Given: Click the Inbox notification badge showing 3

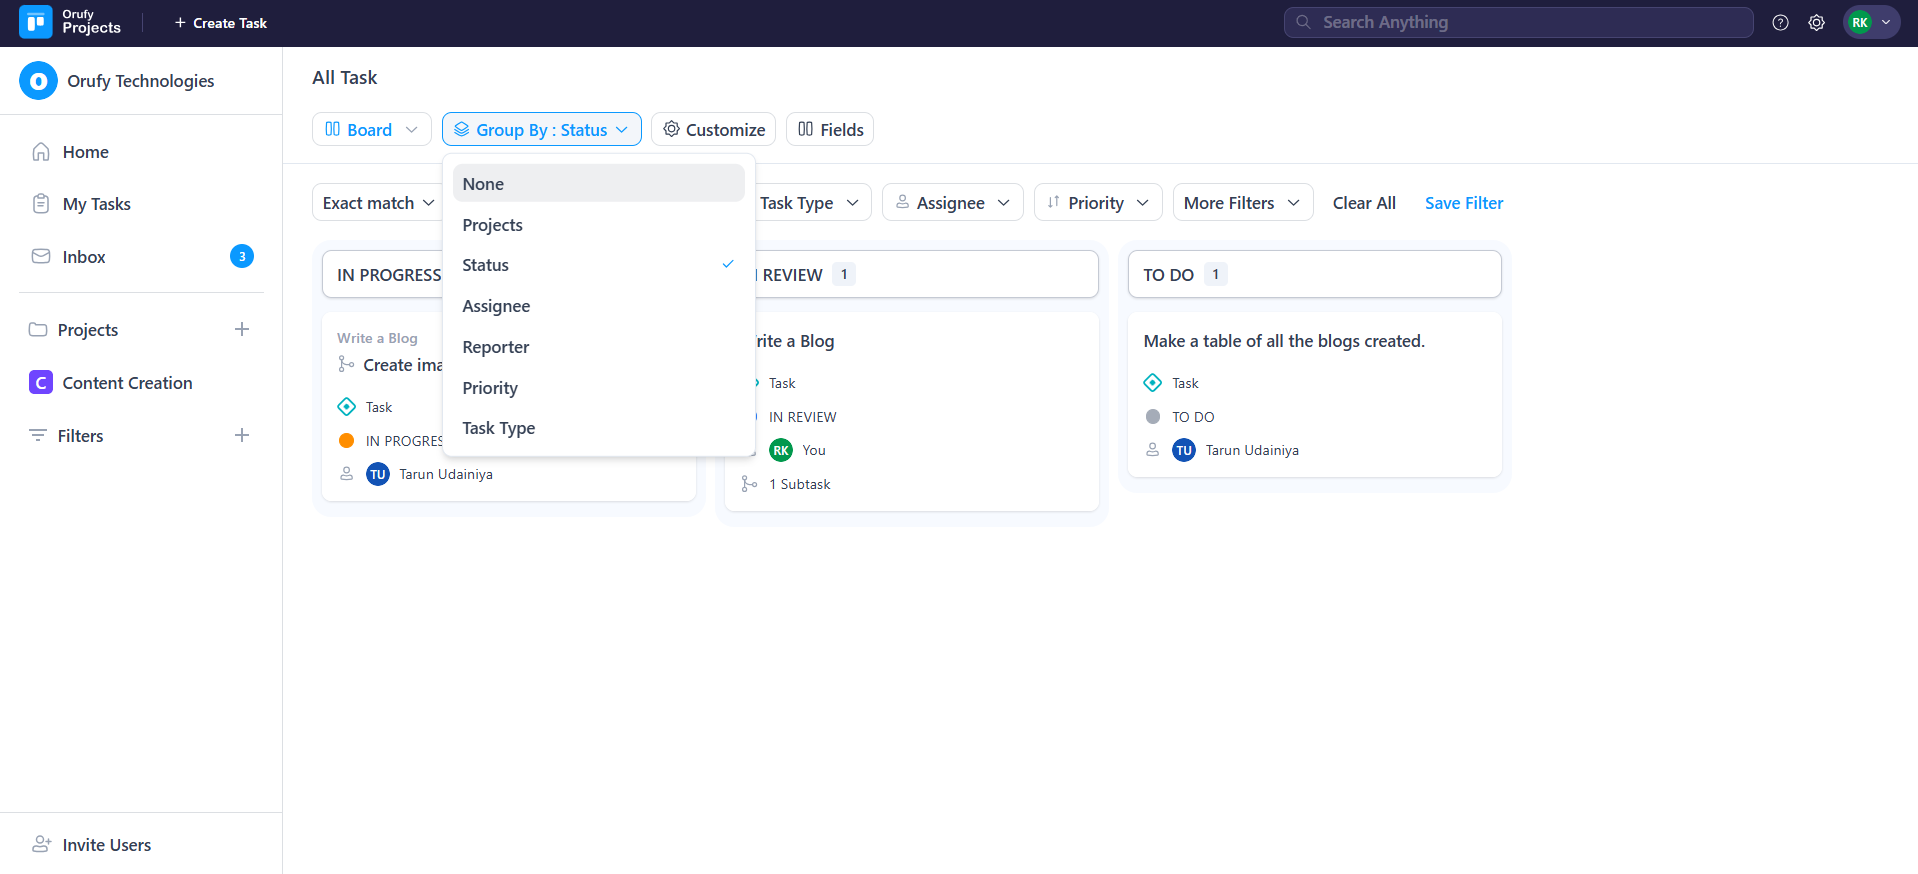Looking at the screenshot, I should tap(241, 257).
